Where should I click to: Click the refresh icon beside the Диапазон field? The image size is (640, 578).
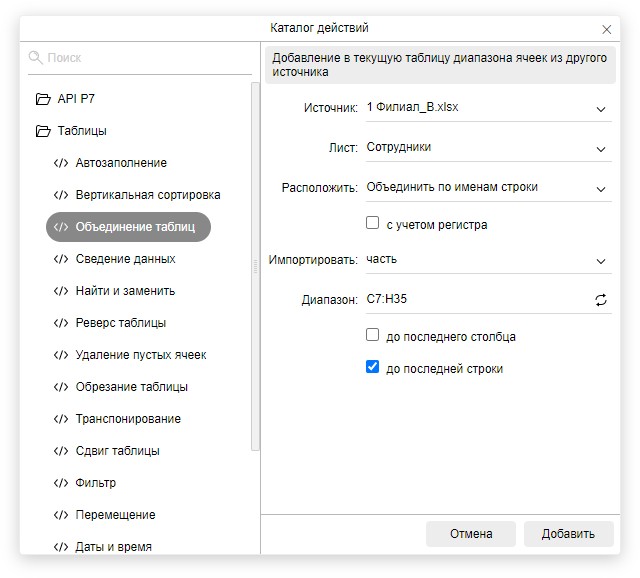pyautogui.click(x=601, y=300)
